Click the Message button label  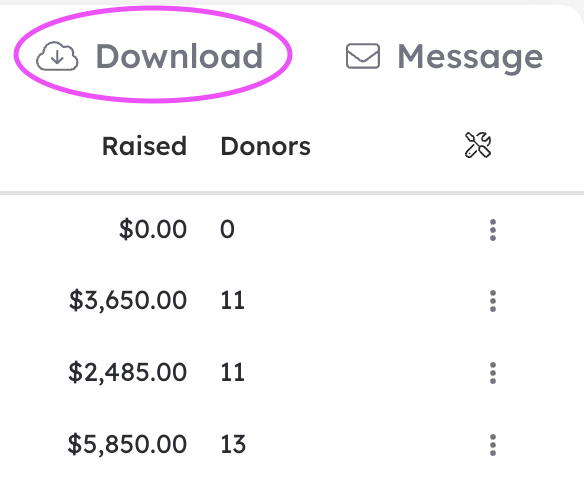(x=470, y=58)
